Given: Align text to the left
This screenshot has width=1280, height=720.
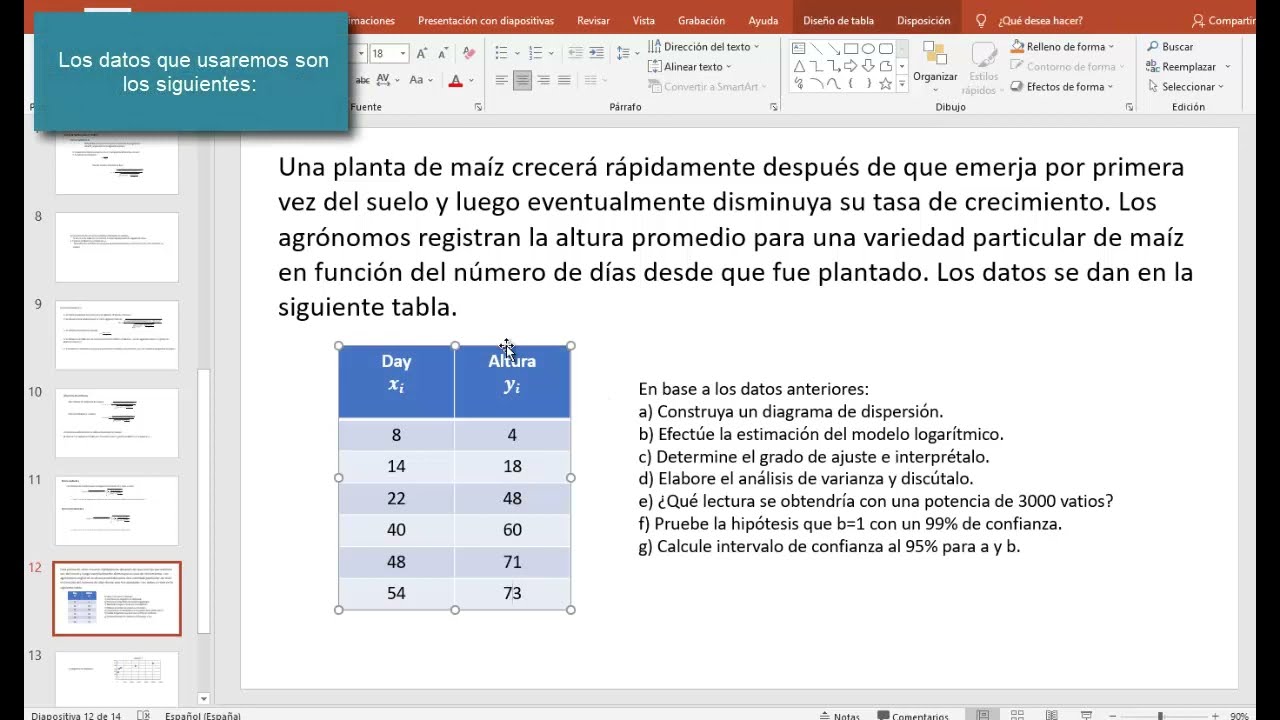Looking at the screenshot, I should click(501, 80).
